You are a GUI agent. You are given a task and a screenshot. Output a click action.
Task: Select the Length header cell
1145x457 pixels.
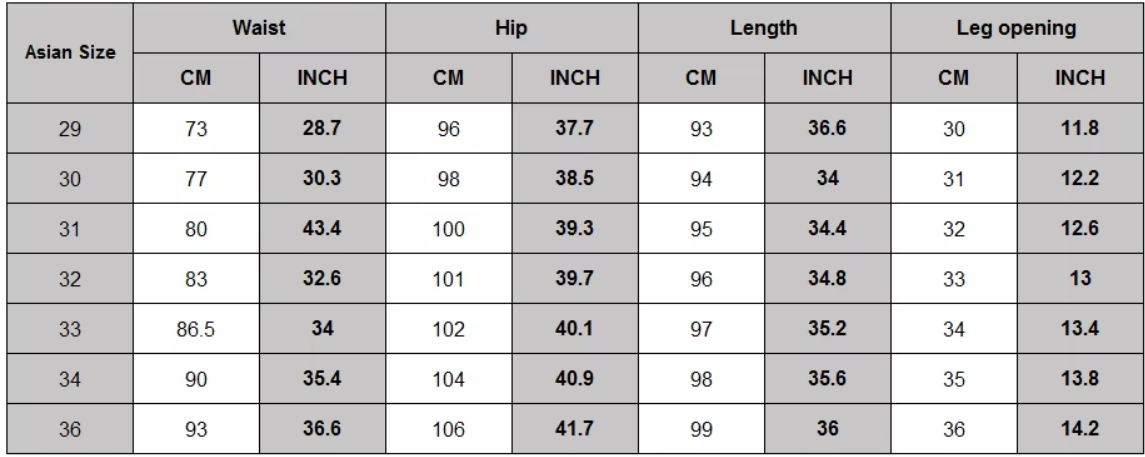(x=763, y=28)
